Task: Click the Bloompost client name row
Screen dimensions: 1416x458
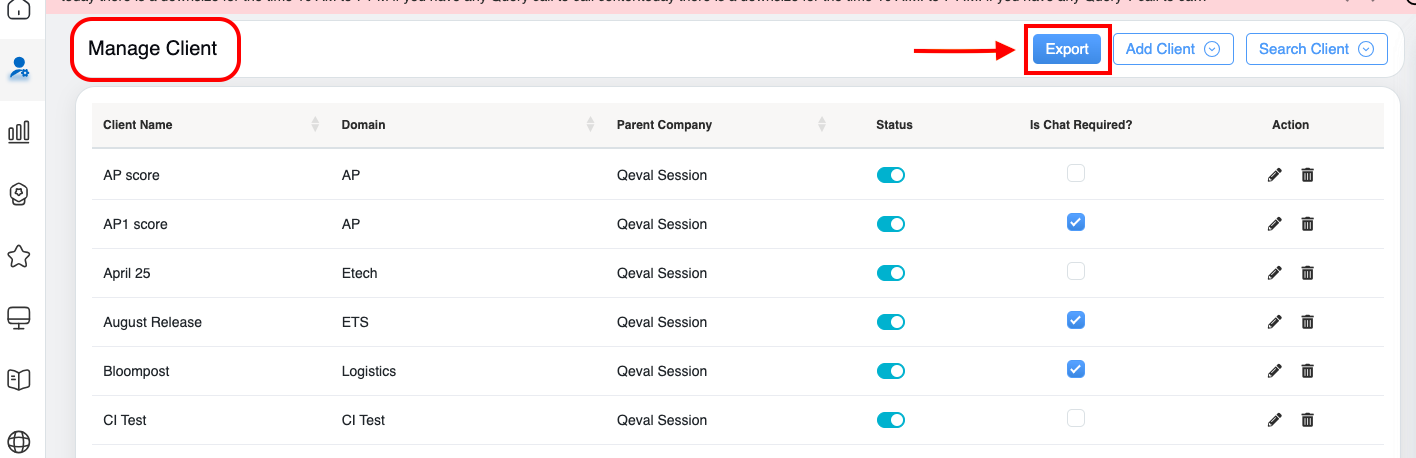Action: pyautogui.click(x=137, y=371)
